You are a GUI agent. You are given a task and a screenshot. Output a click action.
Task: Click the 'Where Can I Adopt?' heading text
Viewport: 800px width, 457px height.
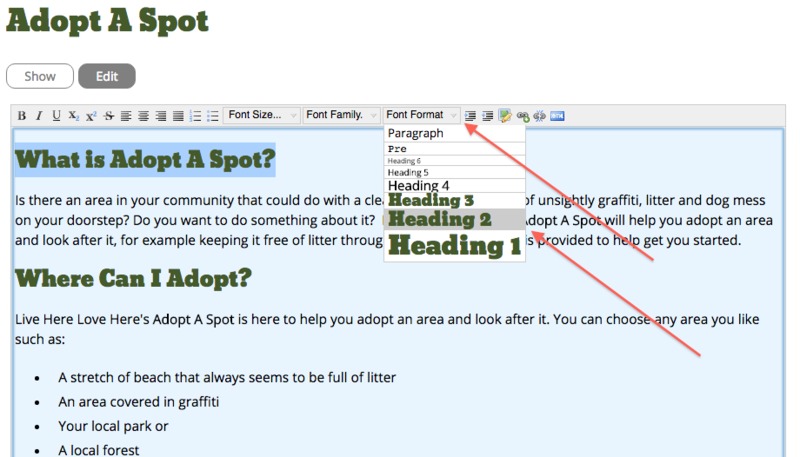(x=133, y=277)
